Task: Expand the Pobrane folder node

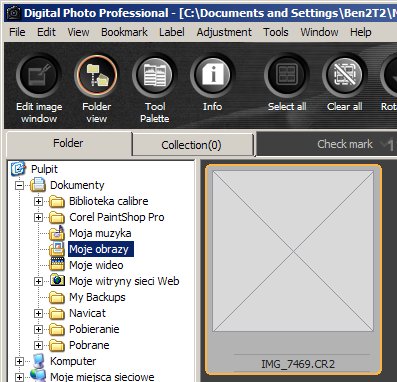Action: 38,345
